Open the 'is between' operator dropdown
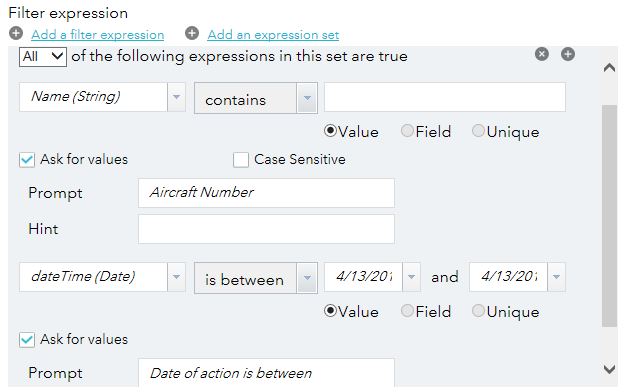This screenshot has height=392, width=628. click(307, 278)
